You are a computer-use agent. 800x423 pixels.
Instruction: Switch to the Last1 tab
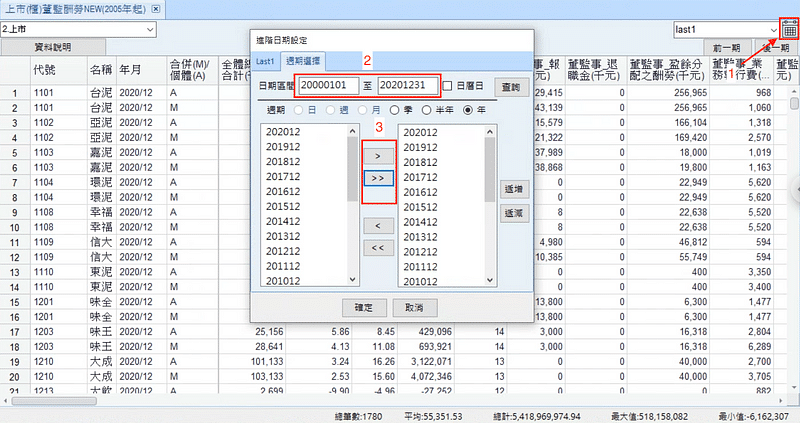pyautogui.click(x=265, y=62)
